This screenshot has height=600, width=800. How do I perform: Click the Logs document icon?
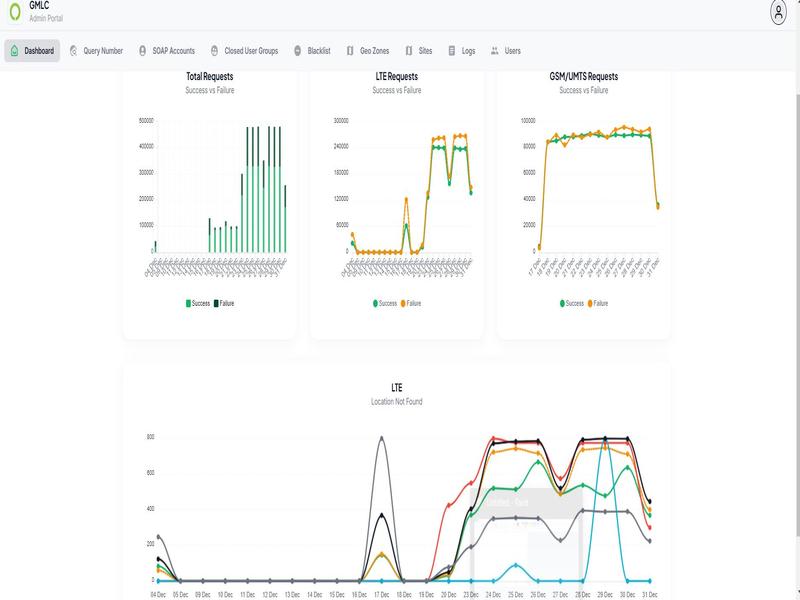(x=452, y=50)
